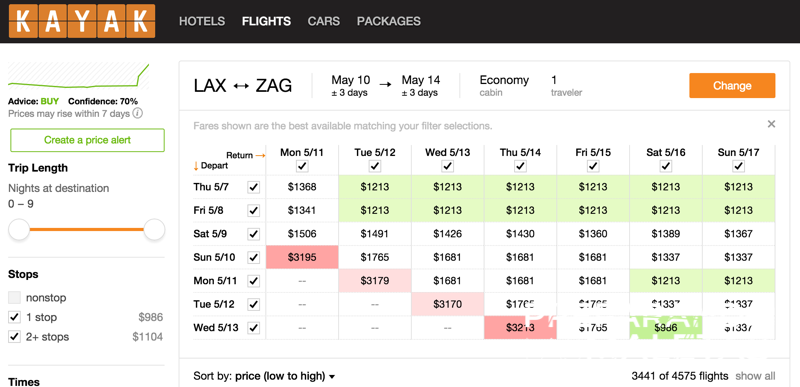
Task: Click Create a price alert
Action: [87, 140]
